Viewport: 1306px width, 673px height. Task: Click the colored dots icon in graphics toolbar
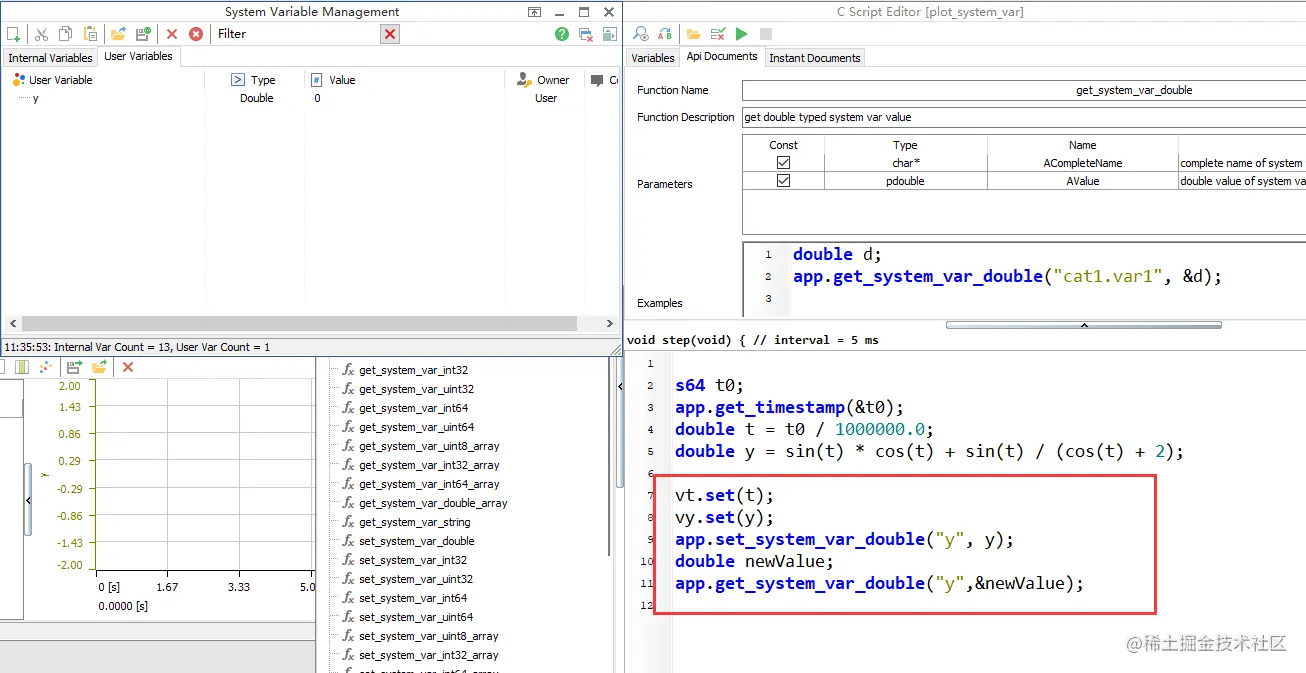click(x=45, y=367)
